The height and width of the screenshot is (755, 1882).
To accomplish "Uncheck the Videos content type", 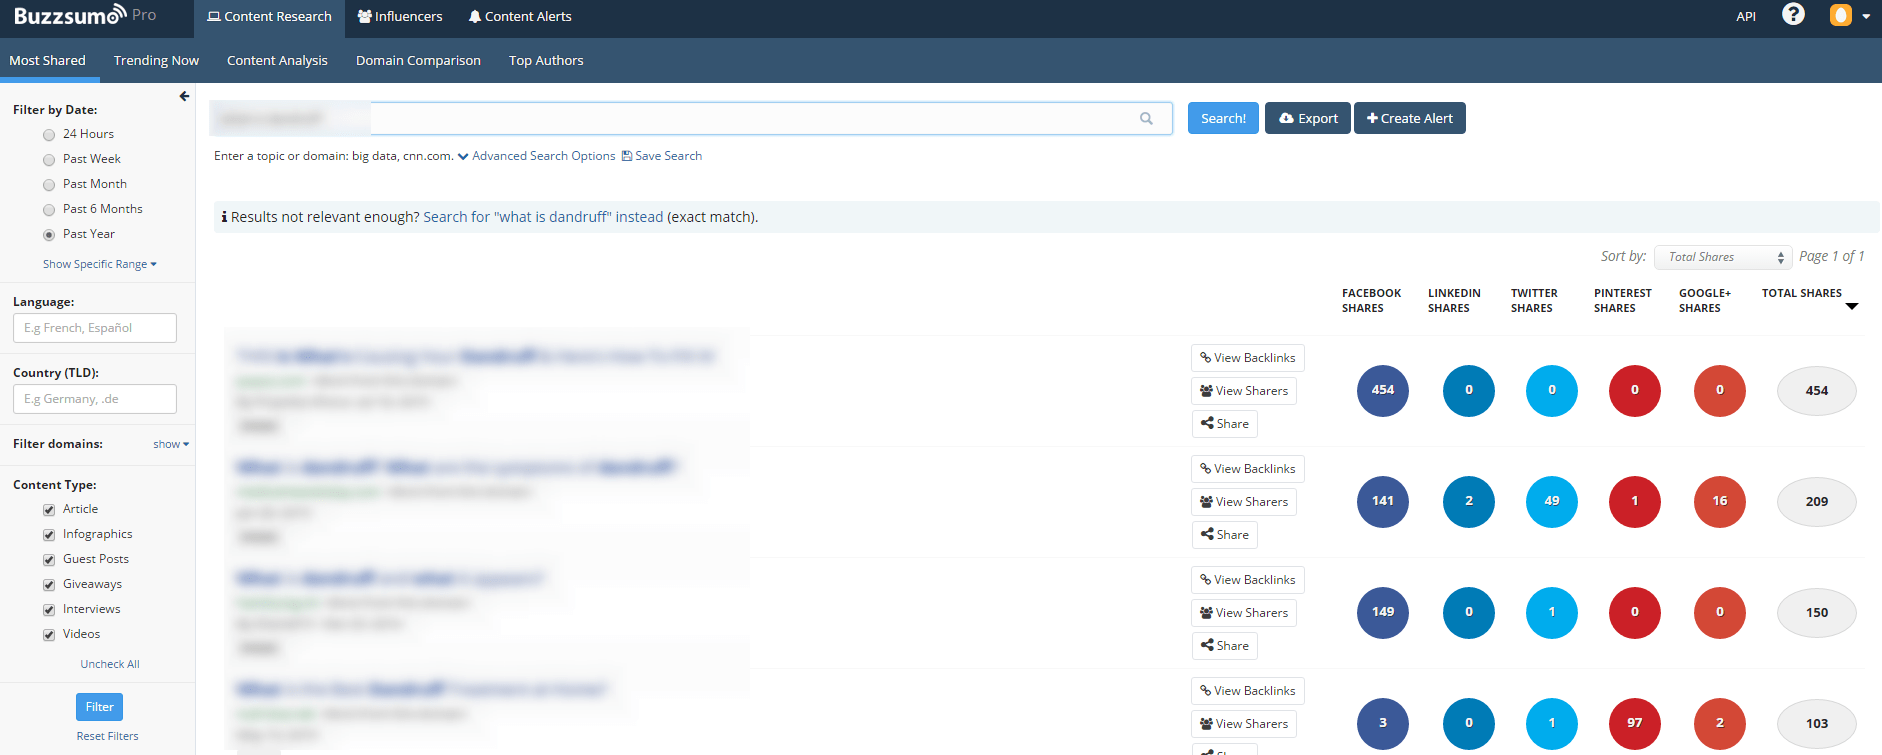I will coord(49,635).
